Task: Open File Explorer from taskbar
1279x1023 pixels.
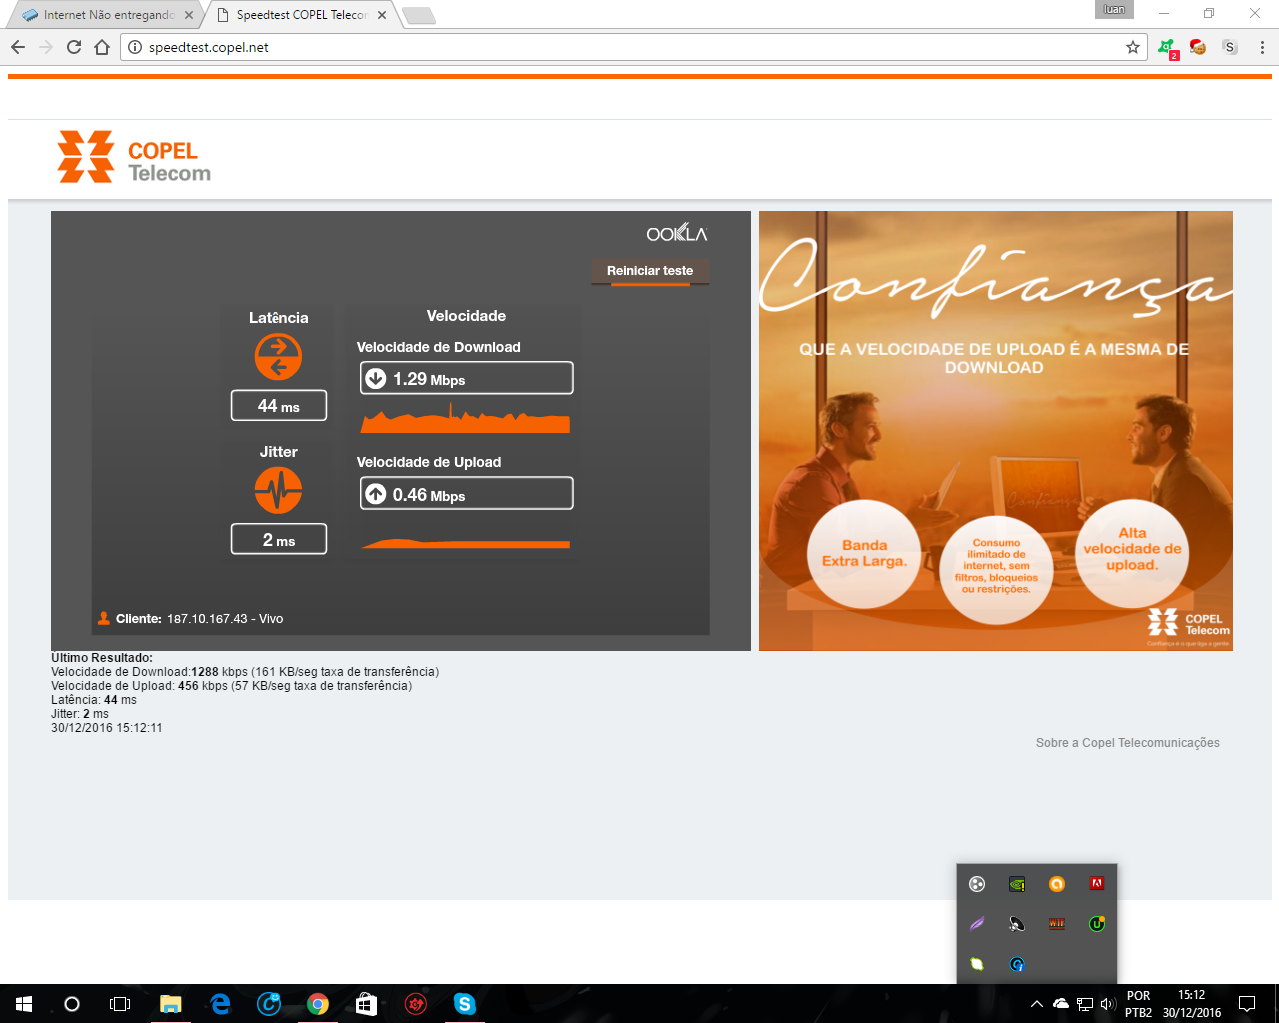Action: [171, 1004]
